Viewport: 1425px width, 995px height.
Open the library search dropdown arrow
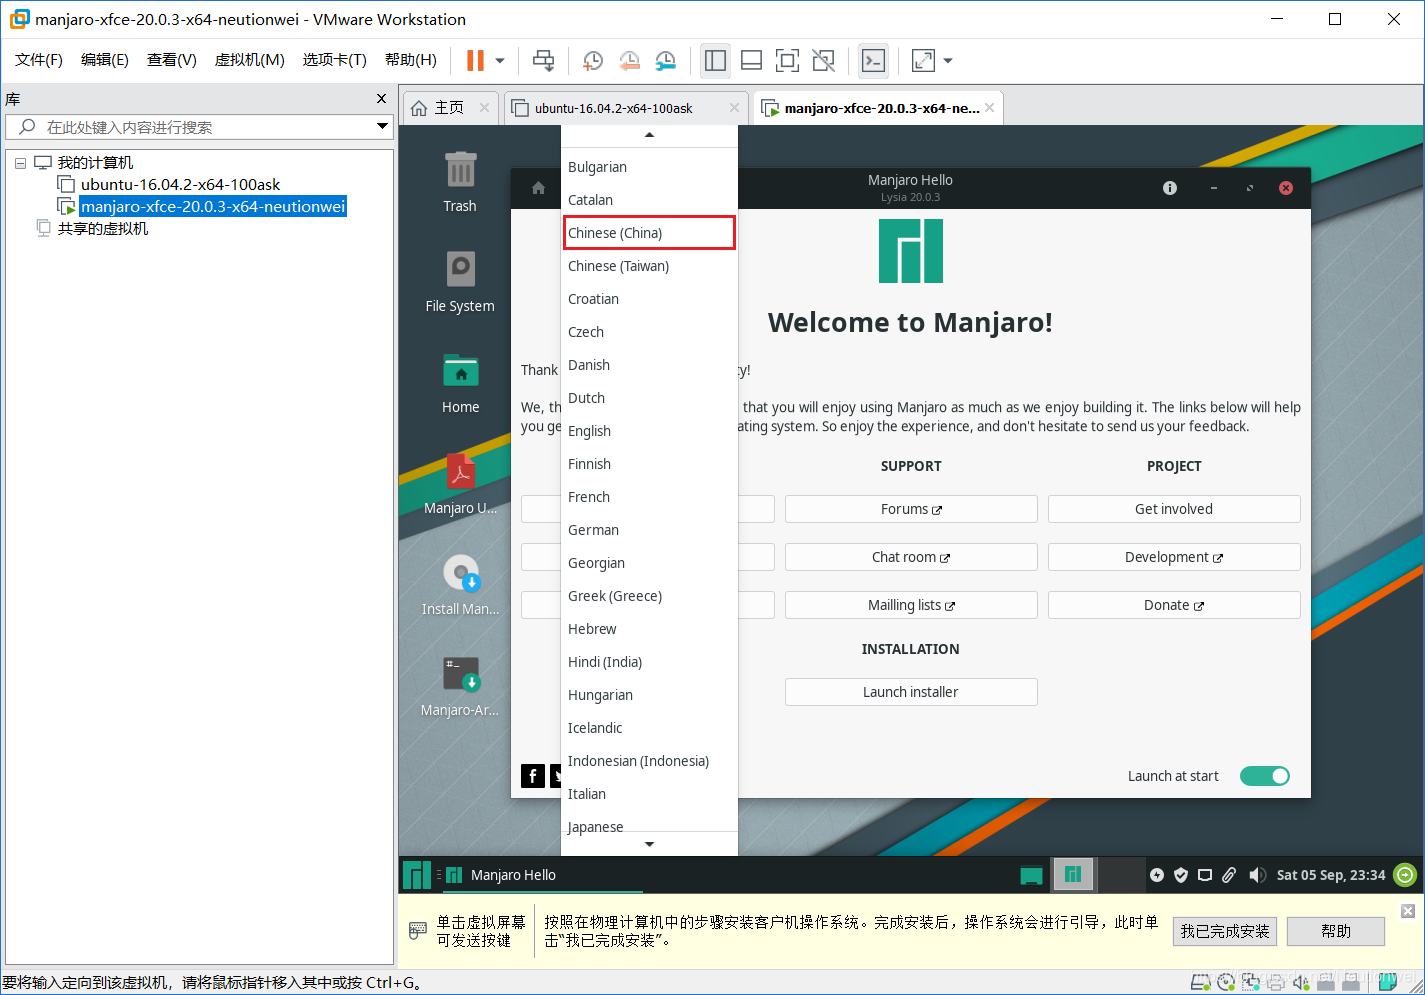382,126
